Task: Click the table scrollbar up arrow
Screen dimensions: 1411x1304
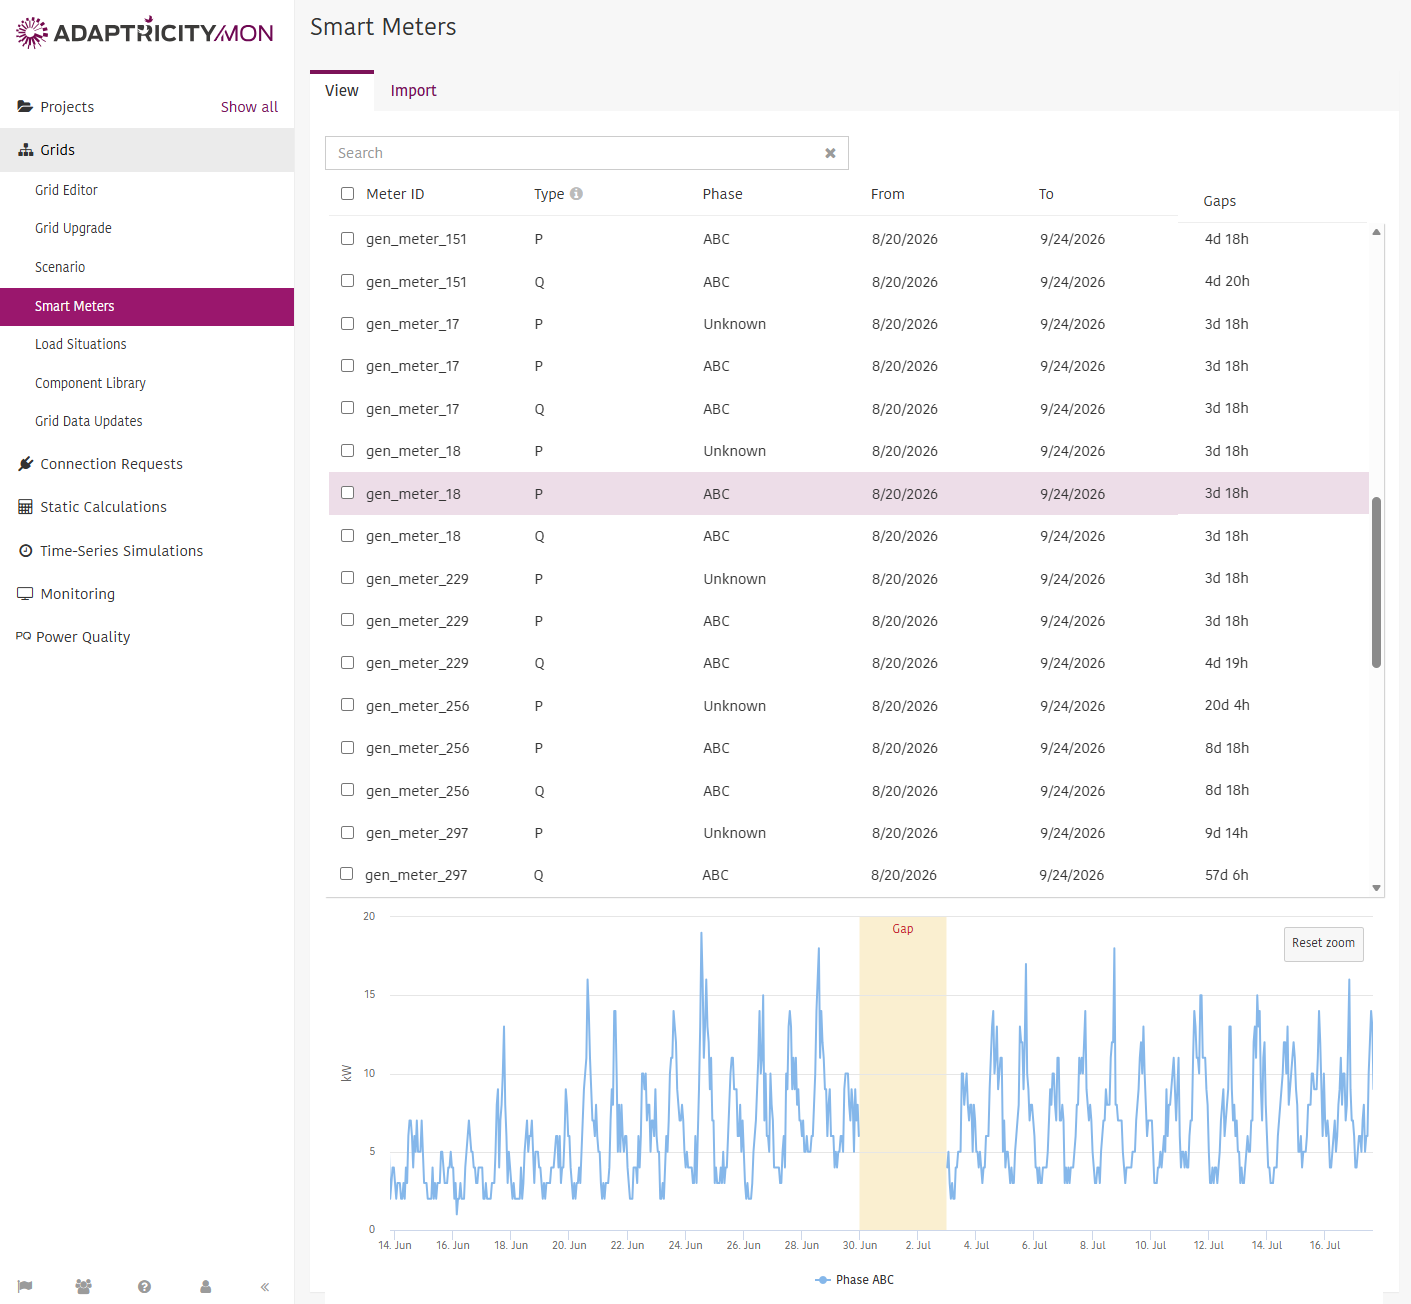Action: point(1377,232)
